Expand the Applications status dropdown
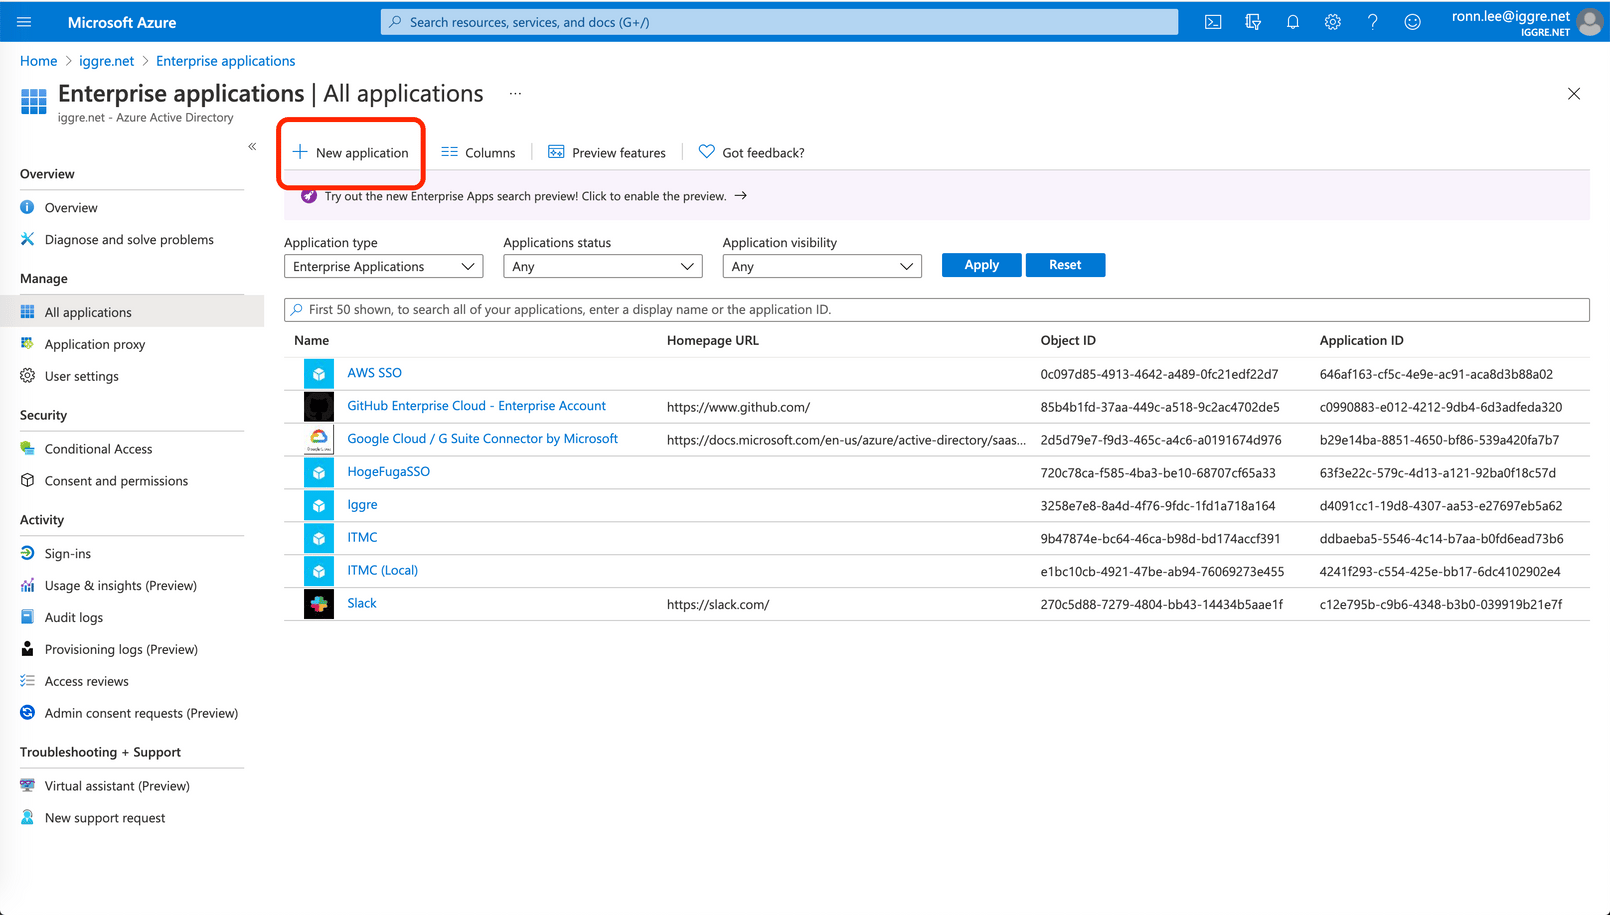 click(603, 267)
